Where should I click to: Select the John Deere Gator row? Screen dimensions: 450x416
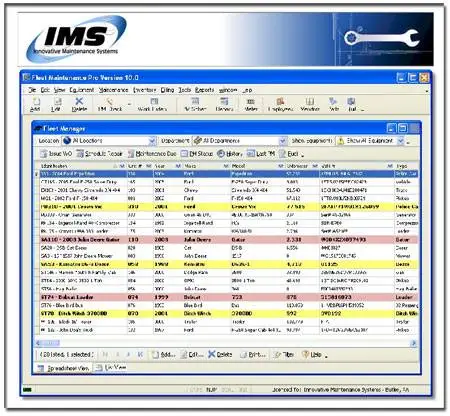[229, 240]
